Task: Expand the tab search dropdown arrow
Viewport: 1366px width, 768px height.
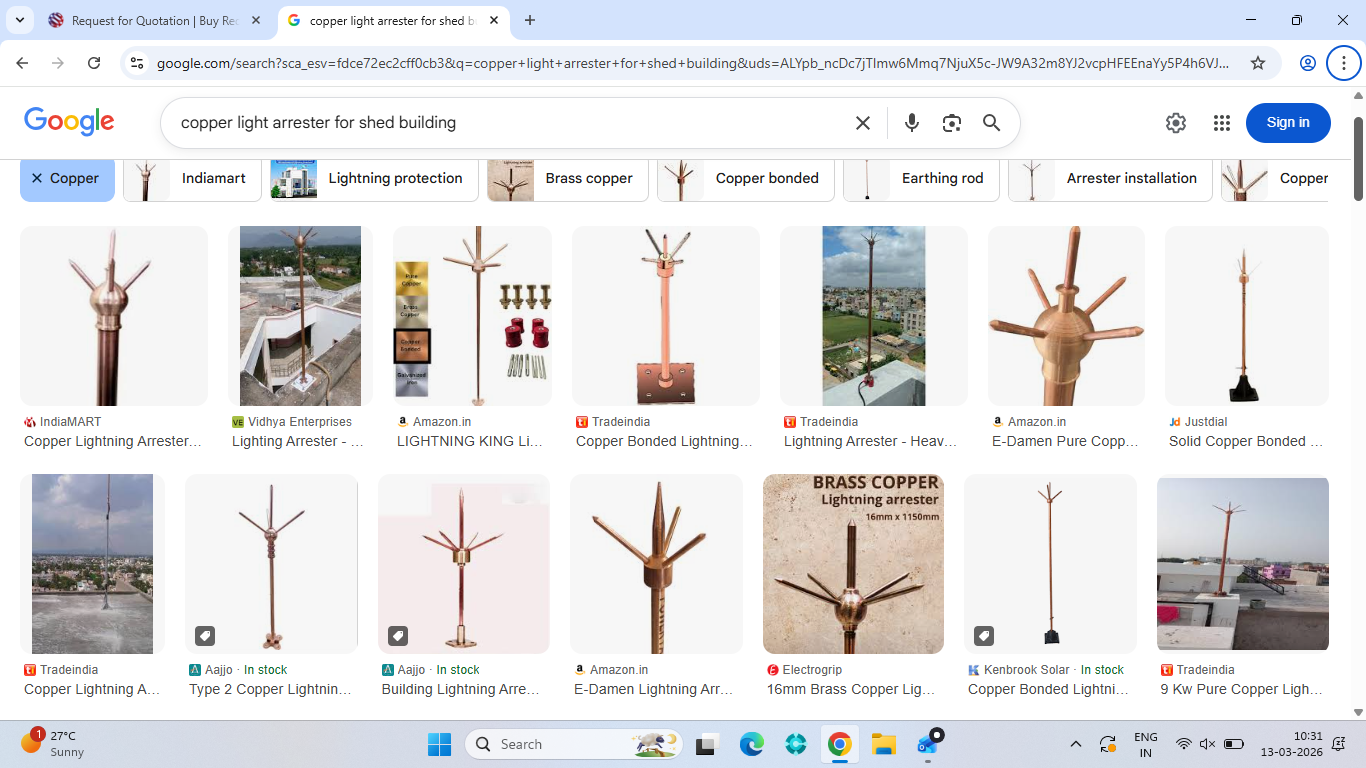Action: [x=19, y=20]
